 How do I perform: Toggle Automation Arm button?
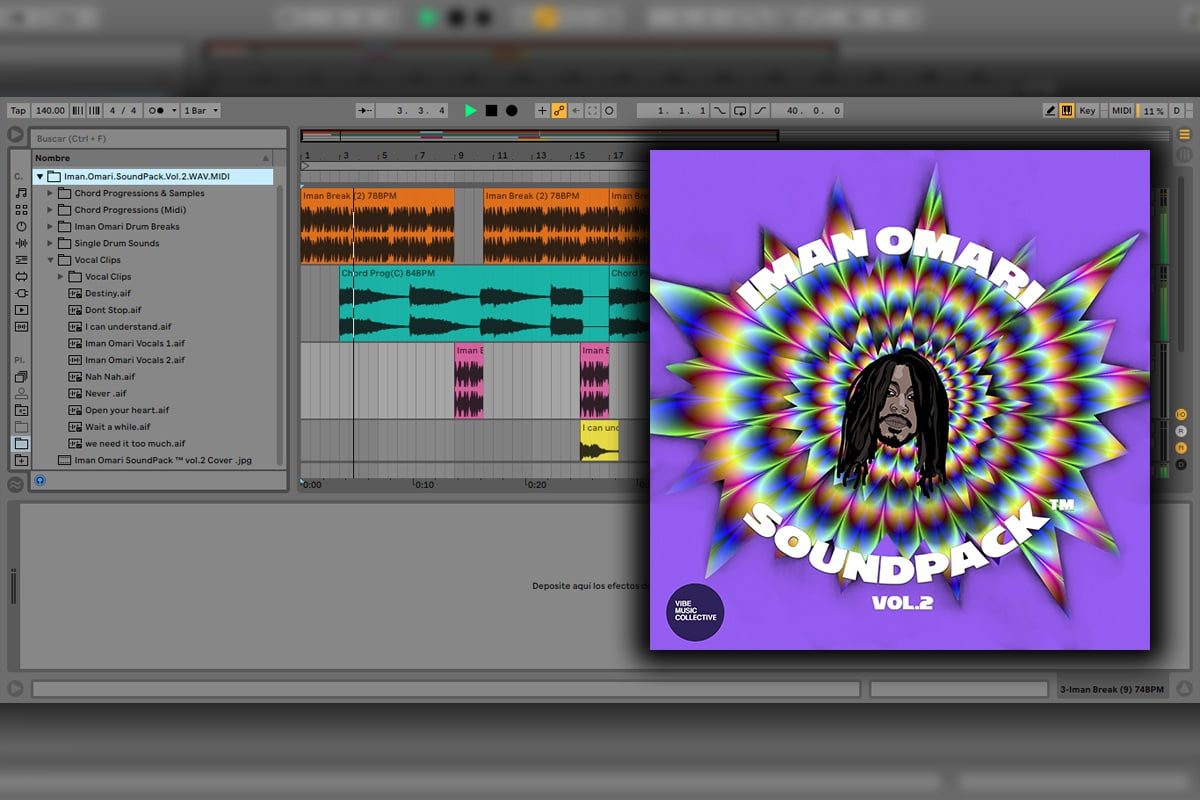pyautogui.click(x=559, y=111)
